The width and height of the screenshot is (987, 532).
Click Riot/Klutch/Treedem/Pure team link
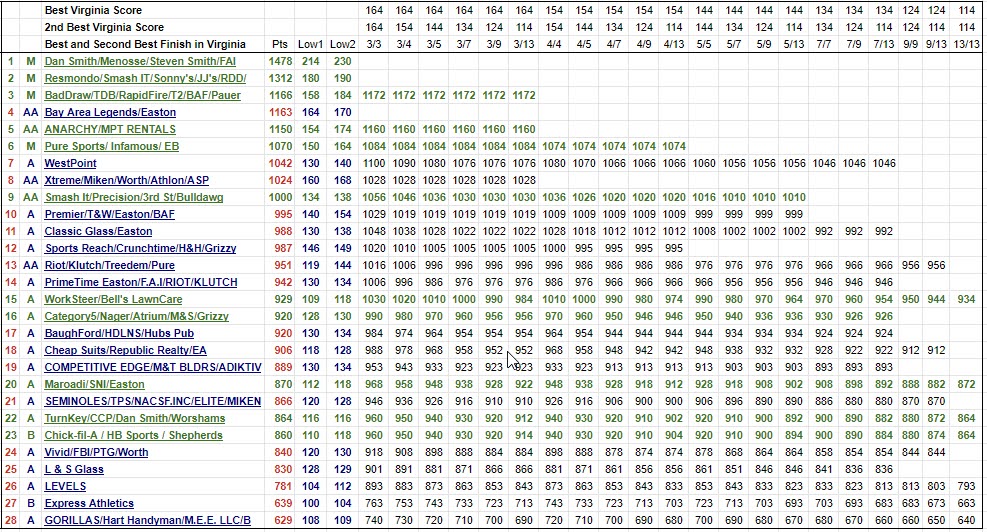coord(110,265)
